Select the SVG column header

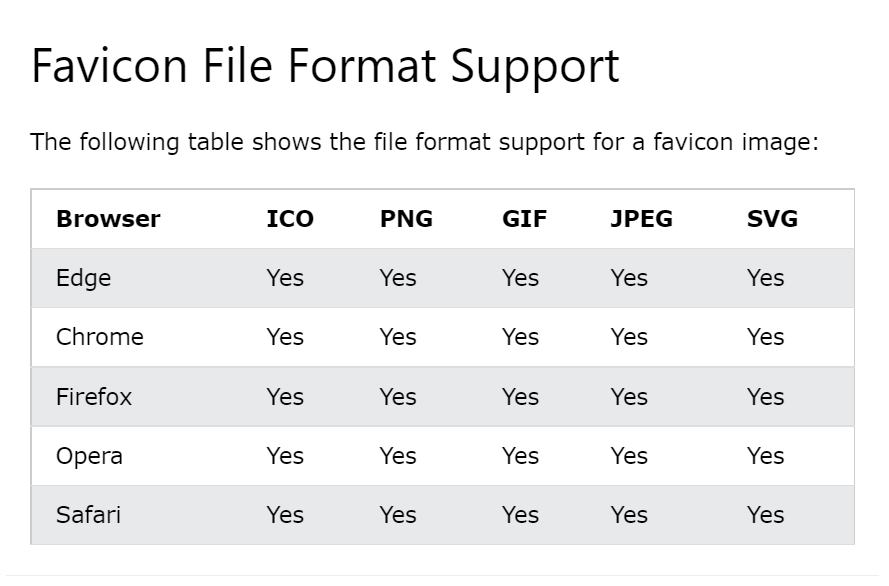(772, 219)
